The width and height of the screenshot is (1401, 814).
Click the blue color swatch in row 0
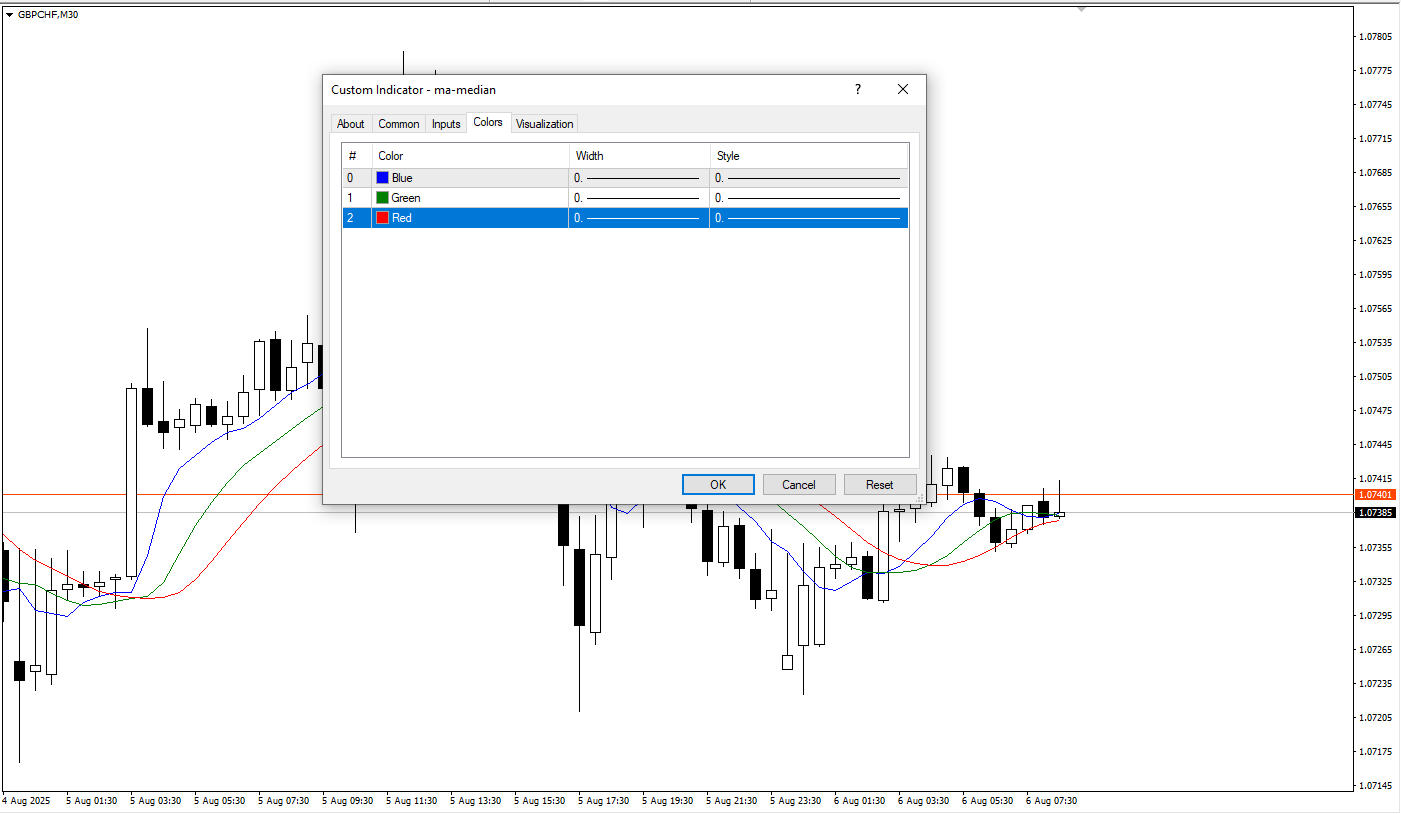382,178
